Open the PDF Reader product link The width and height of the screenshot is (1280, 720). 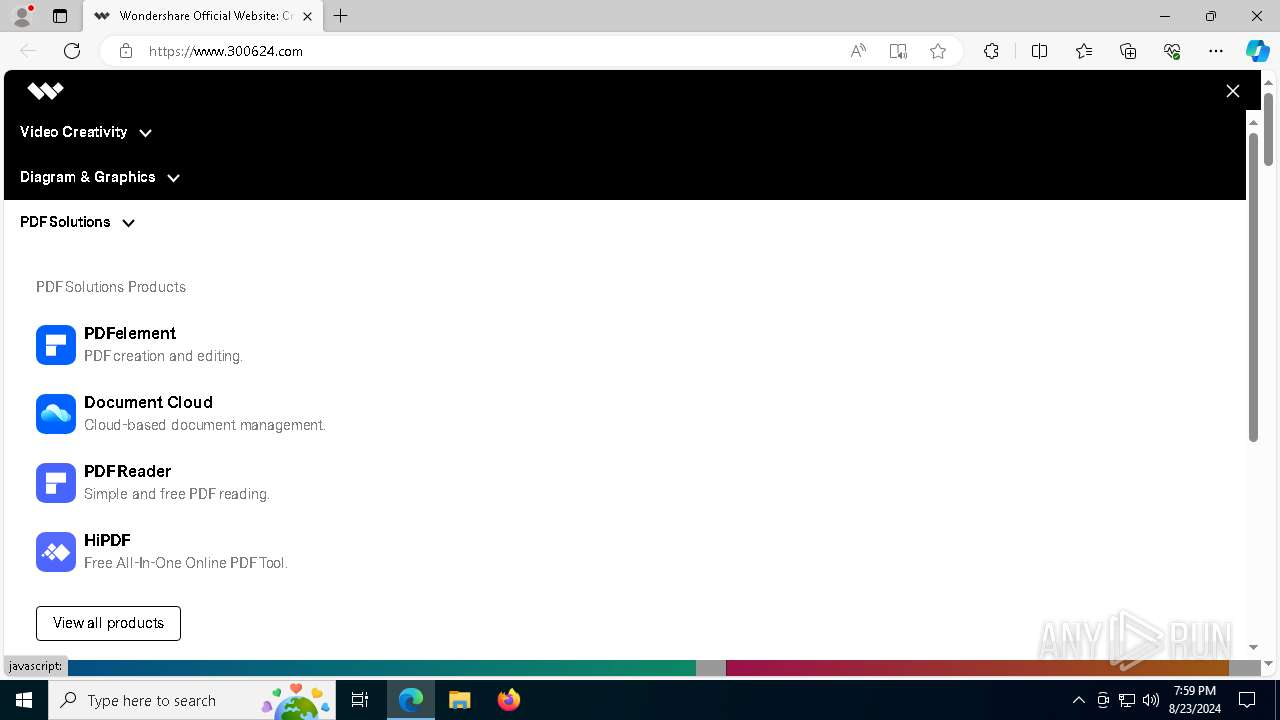[x=127, y=472]
